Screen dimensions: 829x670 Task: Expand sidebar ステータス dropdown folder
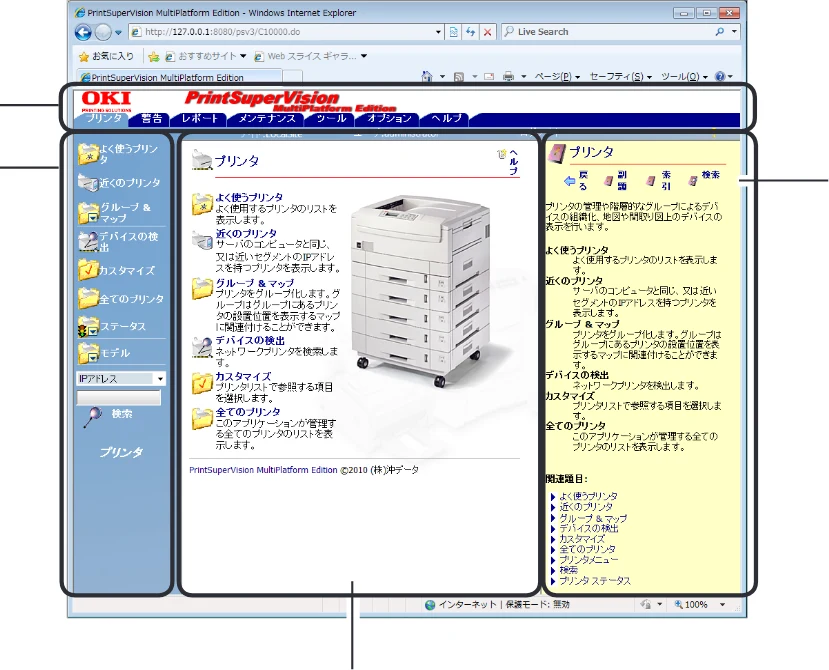point(88,326)
